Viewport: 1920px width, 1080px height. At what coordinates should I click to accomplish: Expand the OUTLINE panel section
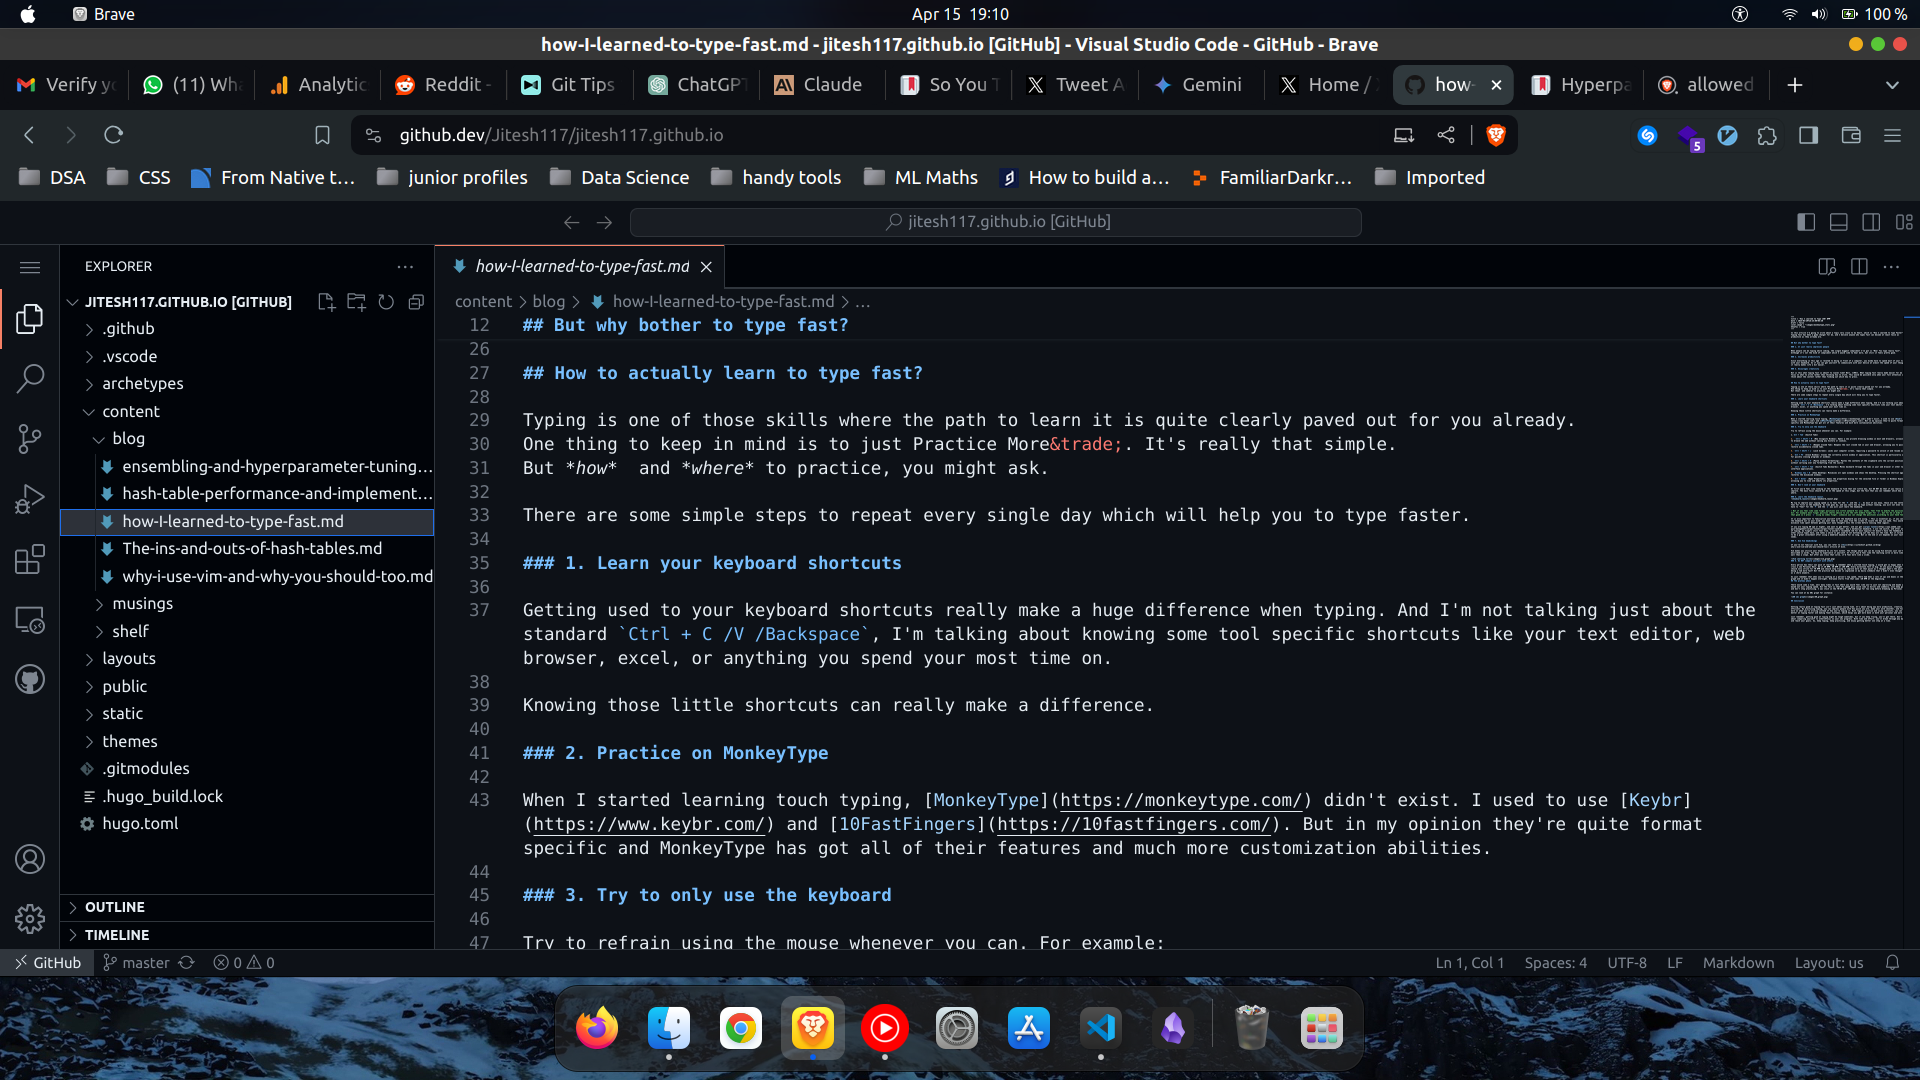pos(115,907)
